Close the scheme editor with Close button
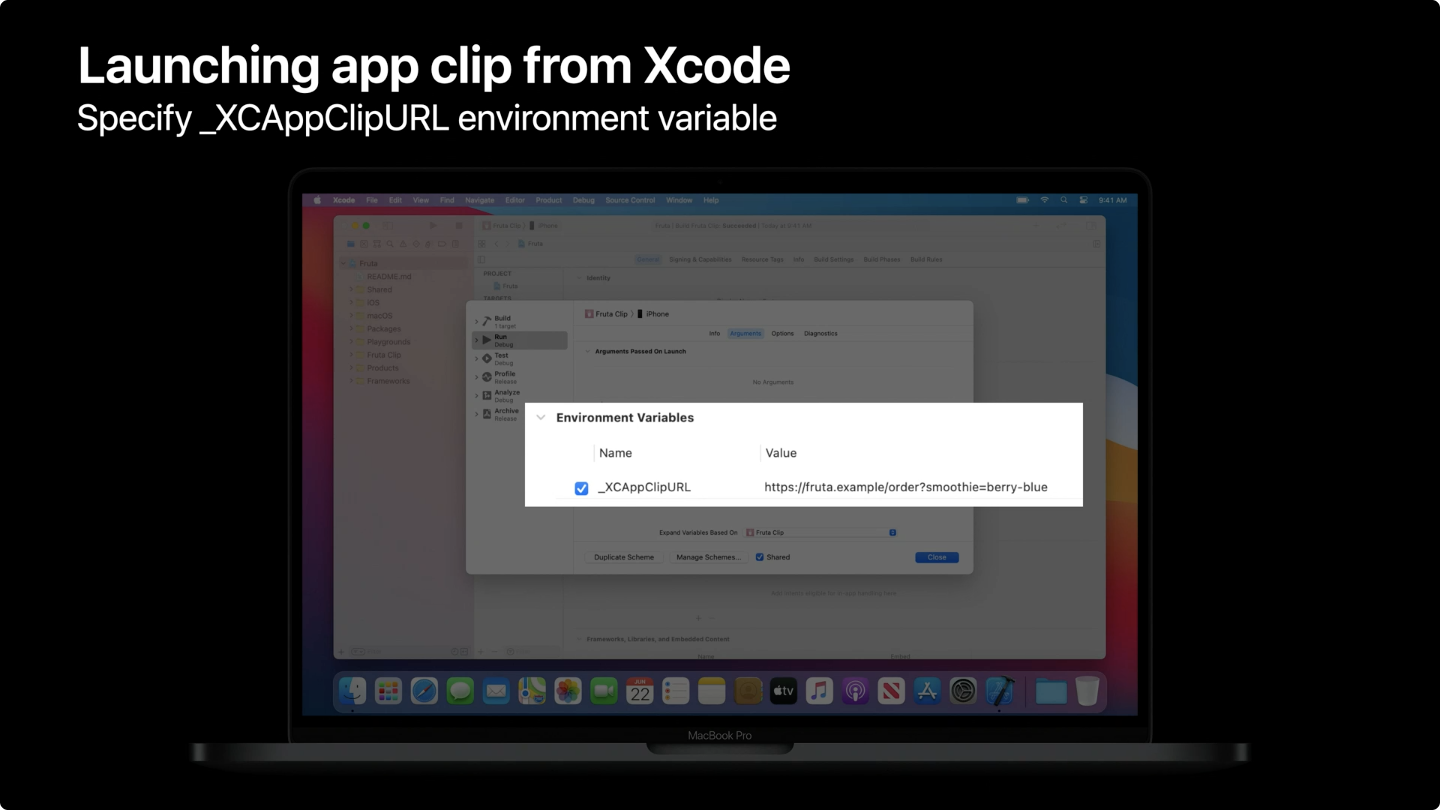This screenshot has width=1440, height=810. click(x=937, y=557)
